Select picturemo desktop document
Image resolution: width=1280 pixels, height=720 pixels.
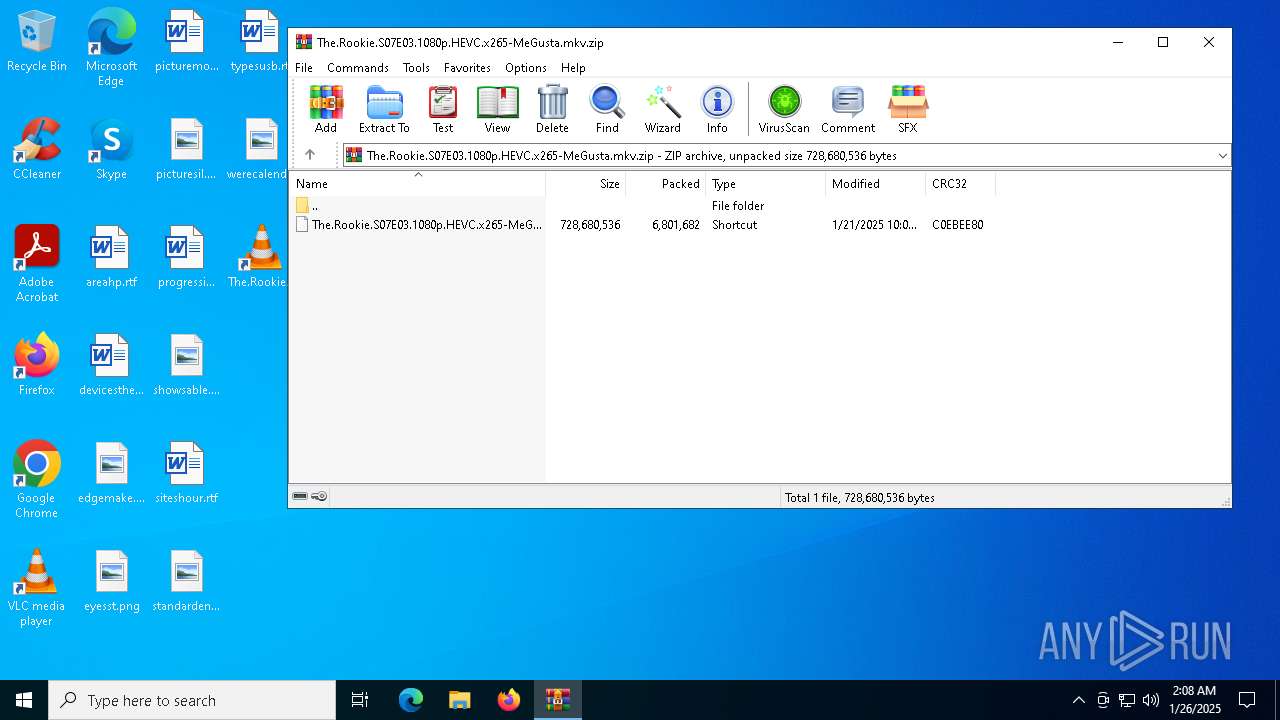point(186,41)
